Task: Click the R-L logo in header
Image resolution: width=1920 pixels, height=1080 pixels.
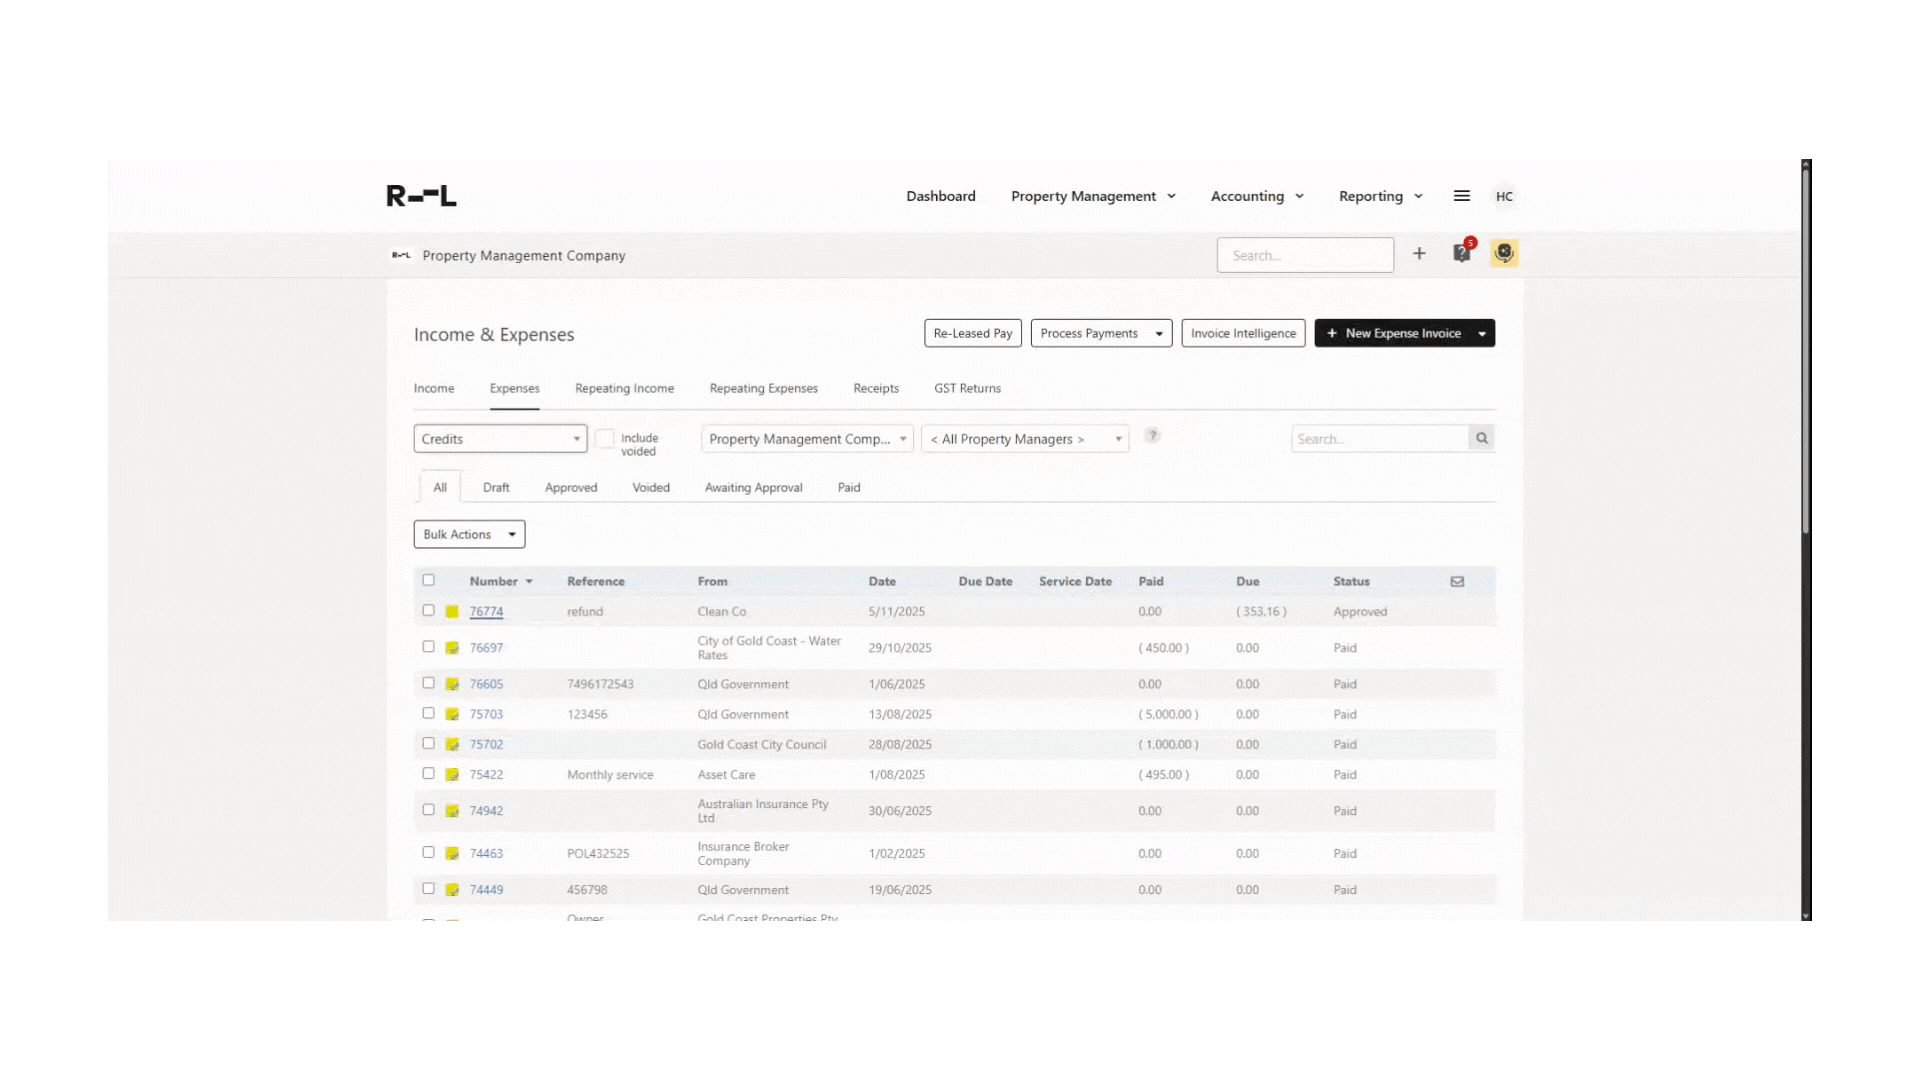Action: pyautogui.click(x=421, y=196)
